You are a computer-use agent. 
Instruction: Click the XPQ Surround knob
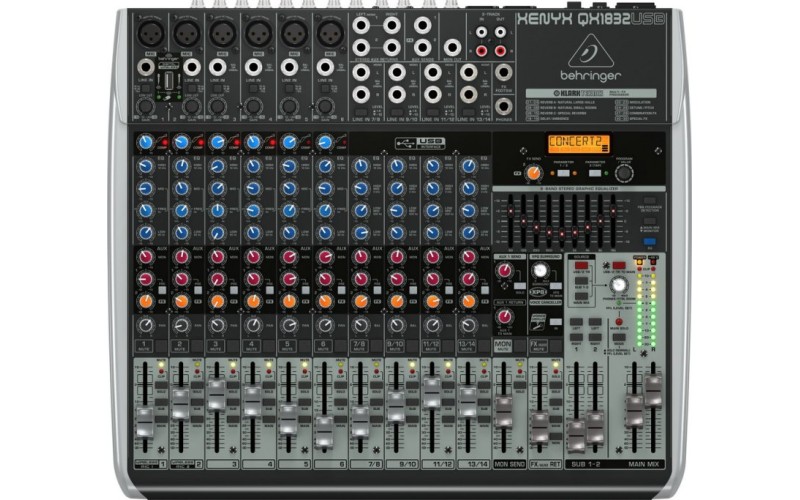coord(539,270)
